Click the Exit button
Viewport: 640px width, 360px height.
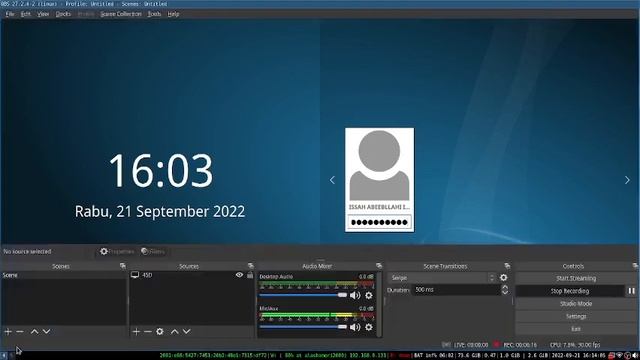click(x=576, y=329)
